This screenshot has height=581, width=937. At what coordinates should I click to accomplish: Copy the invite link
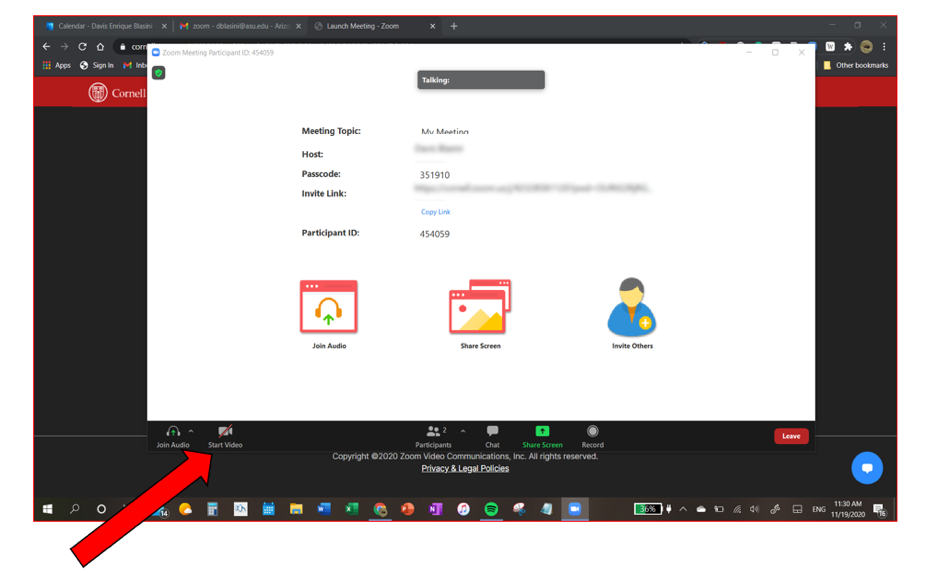pos(436,212)
